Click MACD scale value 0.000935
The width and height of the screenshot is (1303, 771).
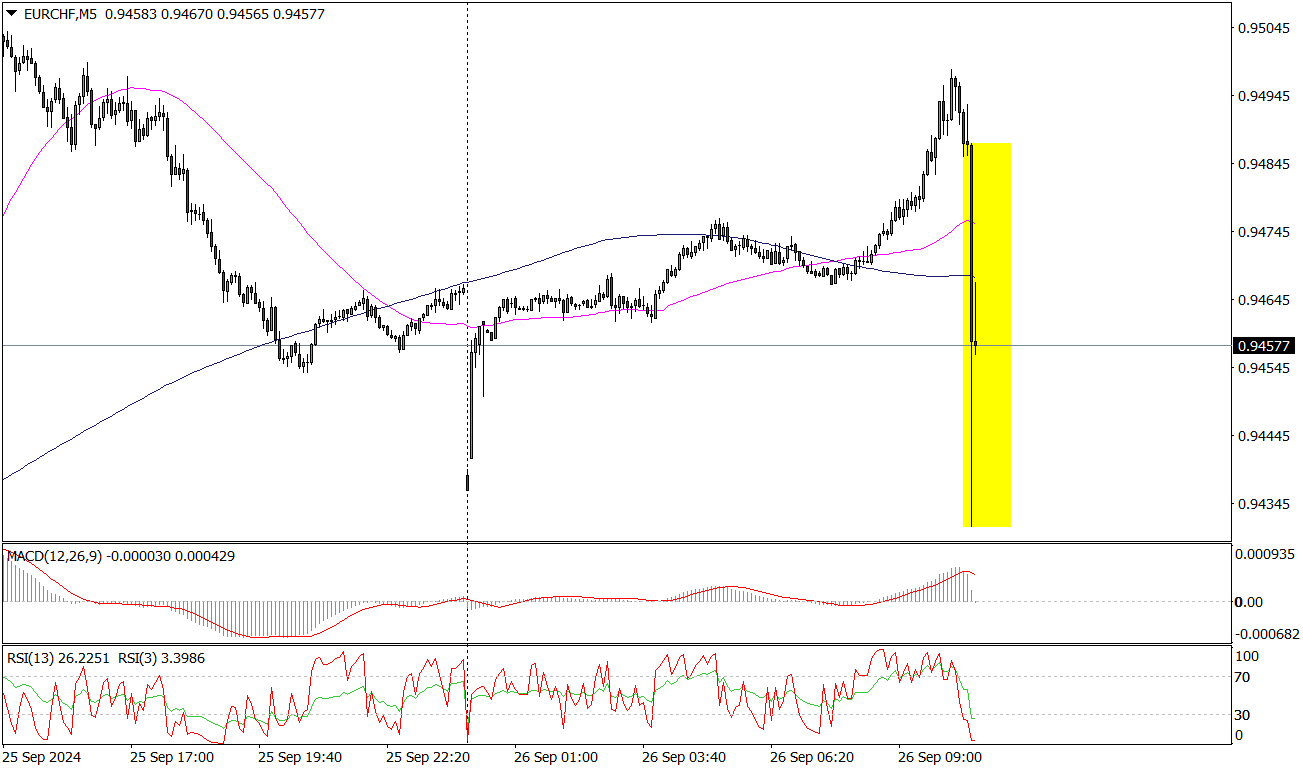click(1267, 553)
